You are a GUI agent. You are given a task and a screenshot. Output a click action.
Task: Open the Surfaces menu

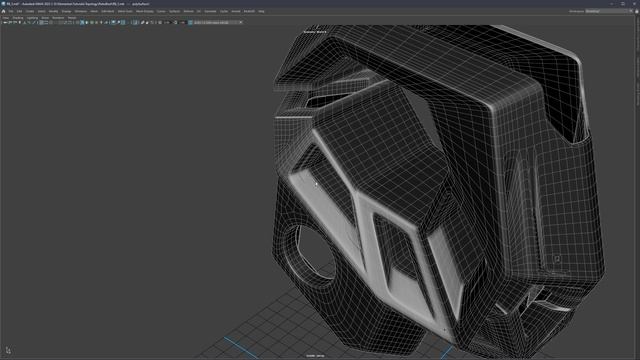coord(174,11)
